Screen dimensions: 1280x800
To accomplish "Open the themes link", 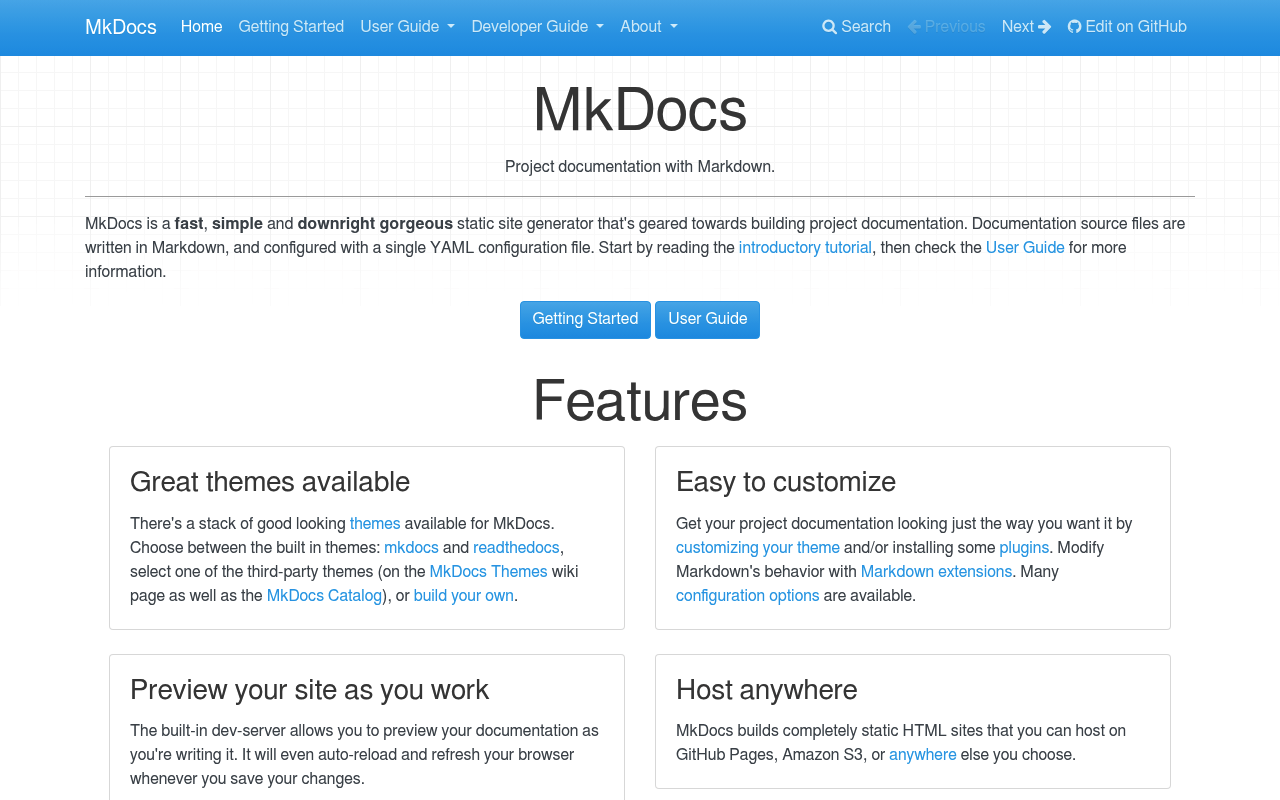I will (375, 524).
